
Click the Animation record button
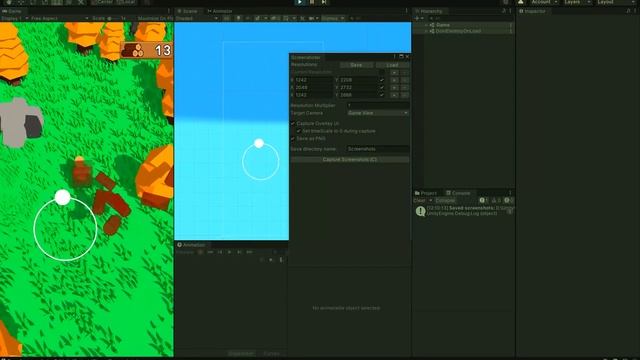point(200,252)
